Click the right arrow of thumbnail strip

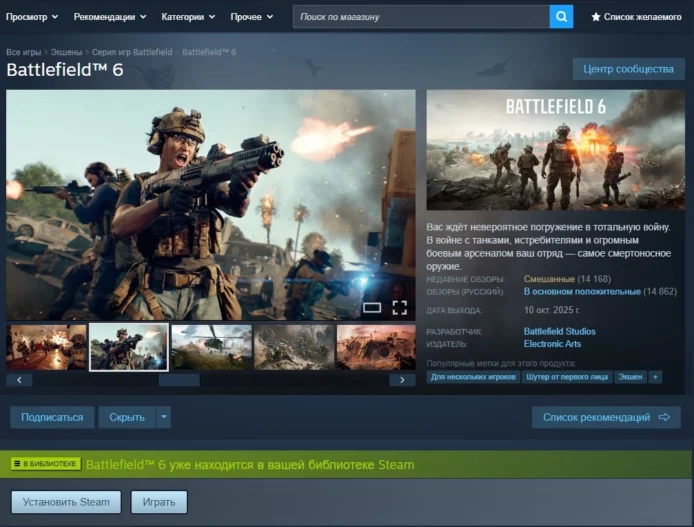[402, 380]
